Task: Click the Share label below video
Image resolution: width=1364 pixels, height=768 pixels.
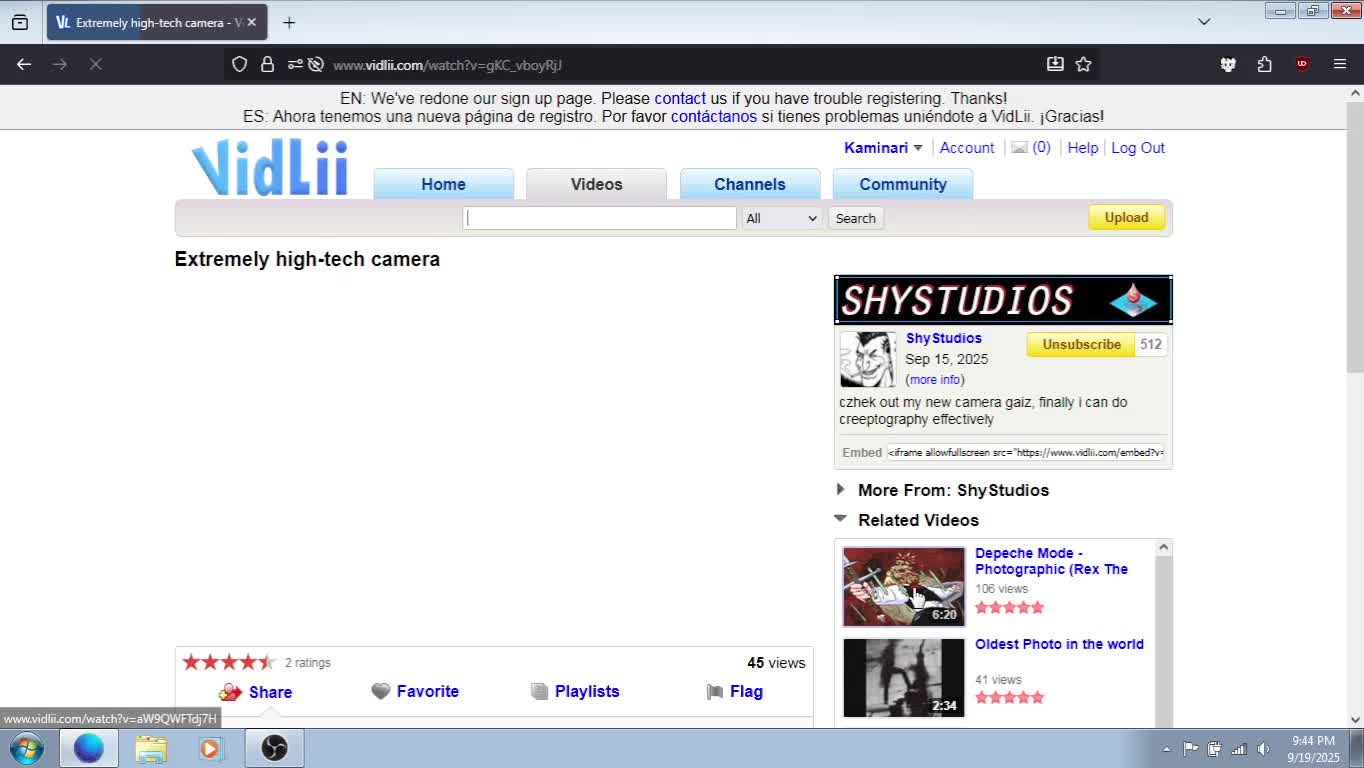Action: click(x=270, y=692)
